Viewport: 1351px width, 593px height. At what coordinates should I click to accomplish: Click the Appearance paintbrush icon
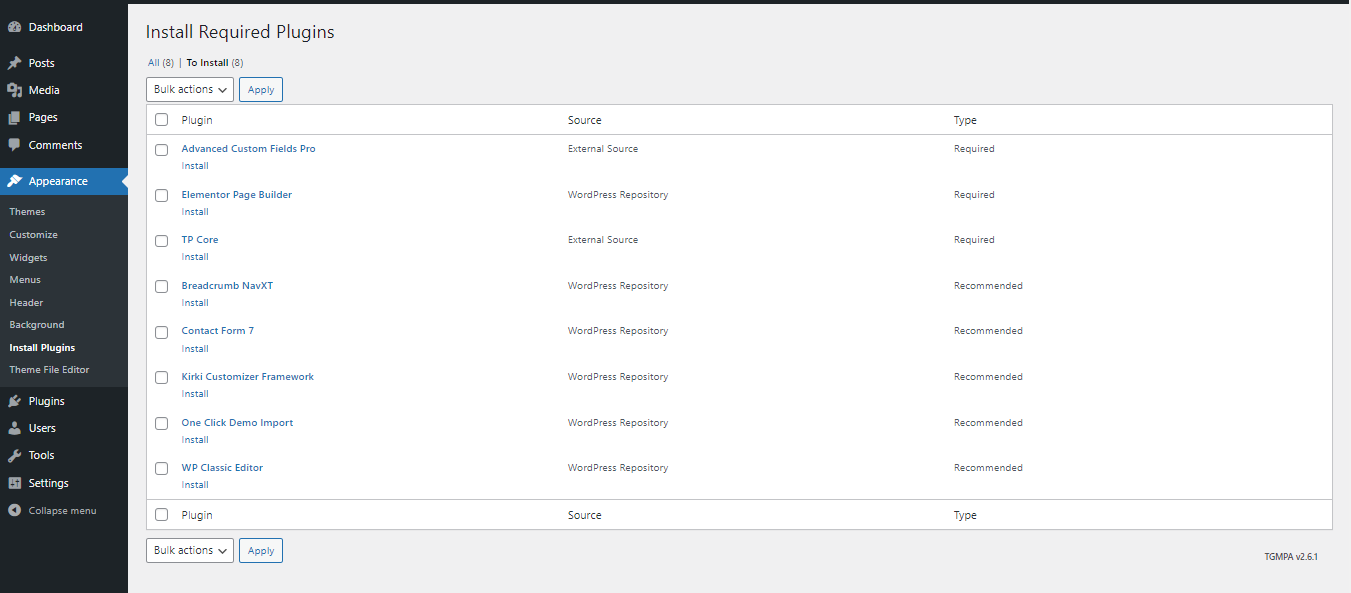(14, 181)
